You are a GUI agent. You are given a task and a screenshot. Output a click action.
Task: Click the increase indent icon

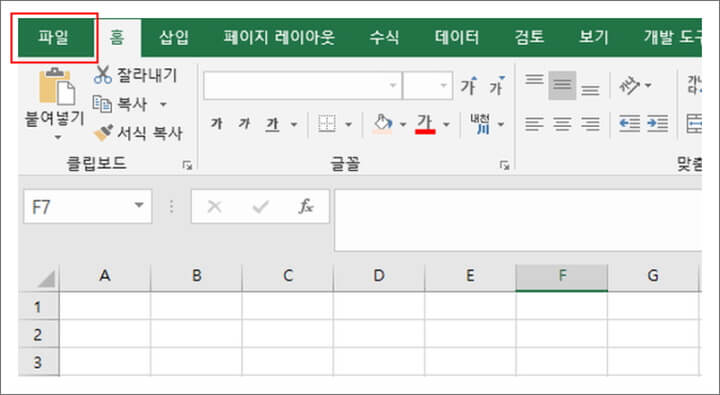pos(658,124)
